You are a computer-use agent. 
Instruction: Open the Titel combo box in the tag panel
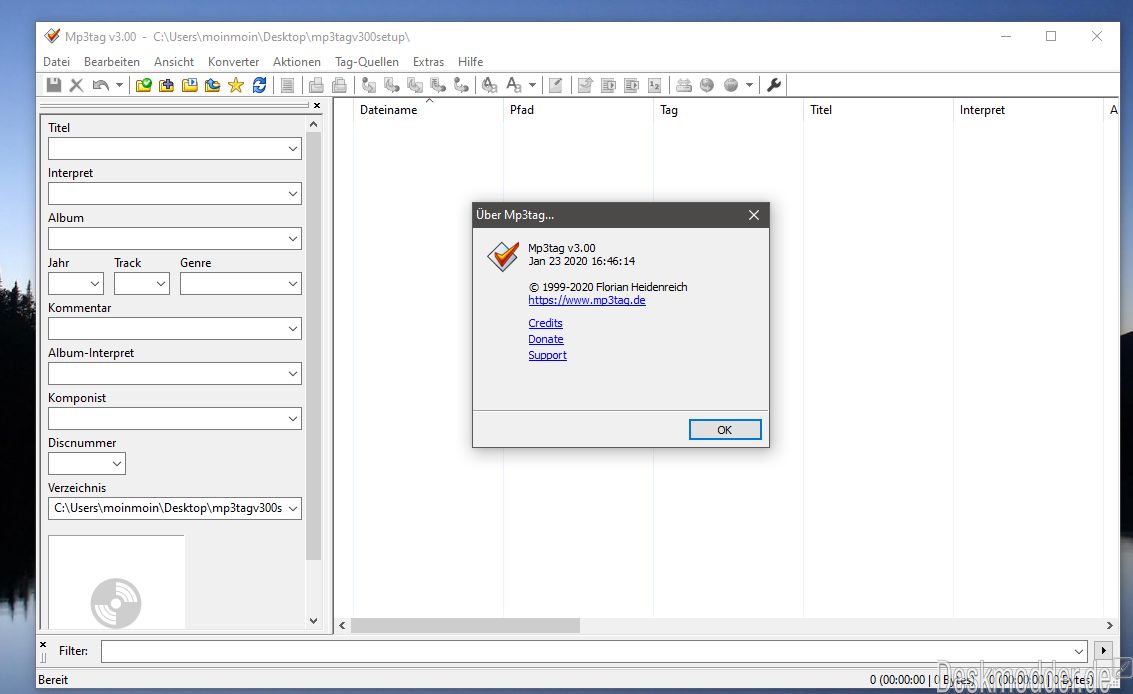pos(175,149)
